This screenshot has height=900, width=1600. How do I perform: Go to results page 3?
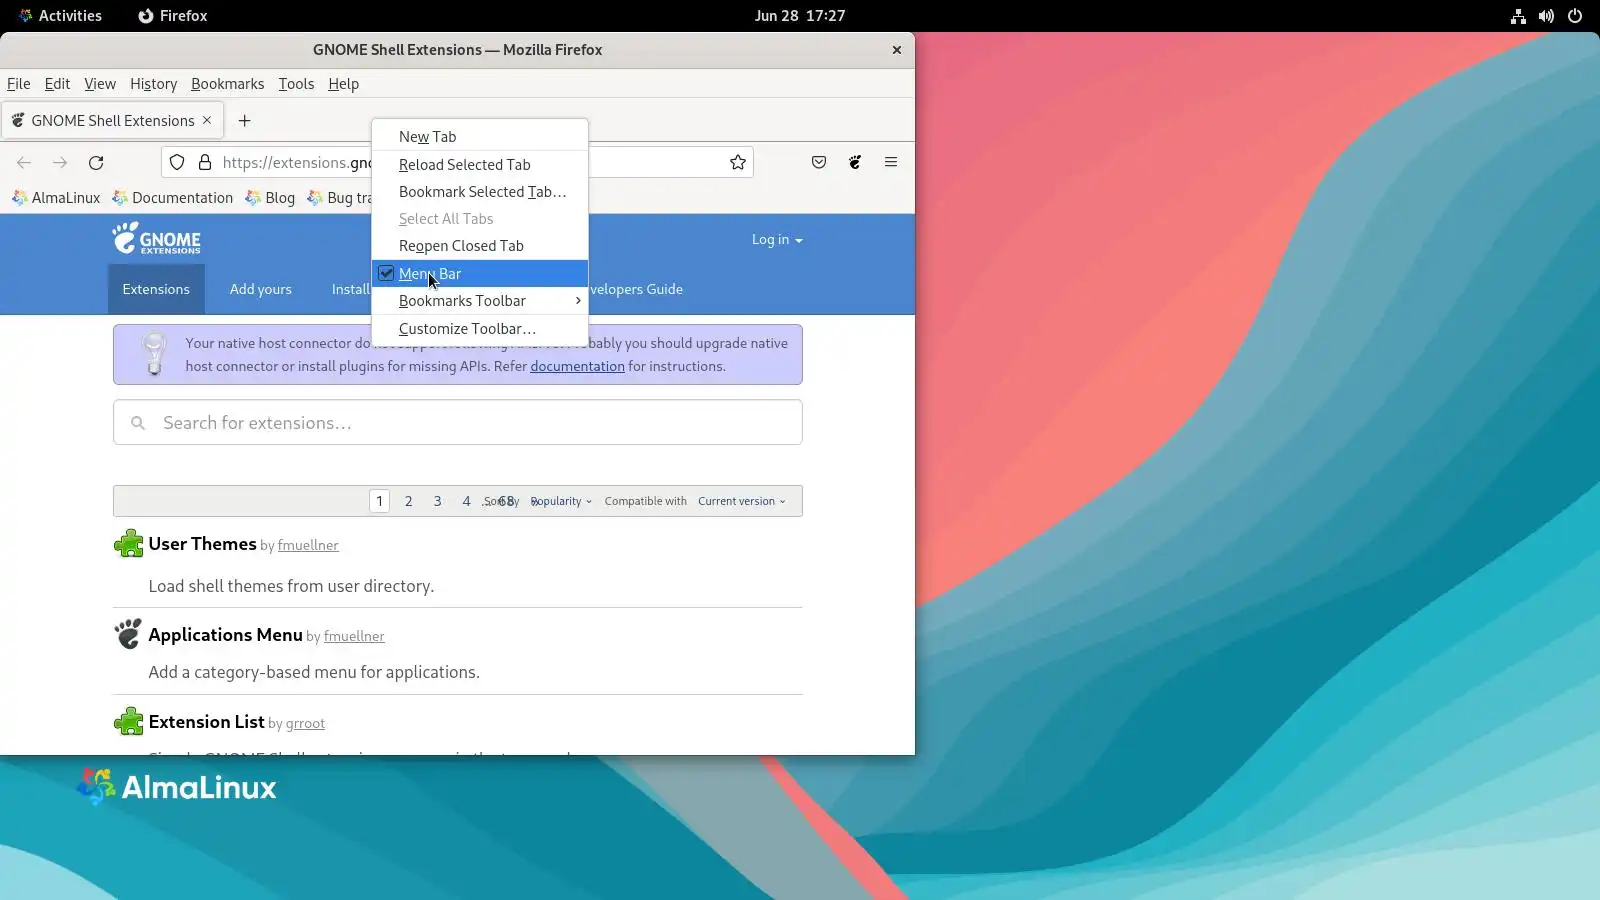coord(437,501)
